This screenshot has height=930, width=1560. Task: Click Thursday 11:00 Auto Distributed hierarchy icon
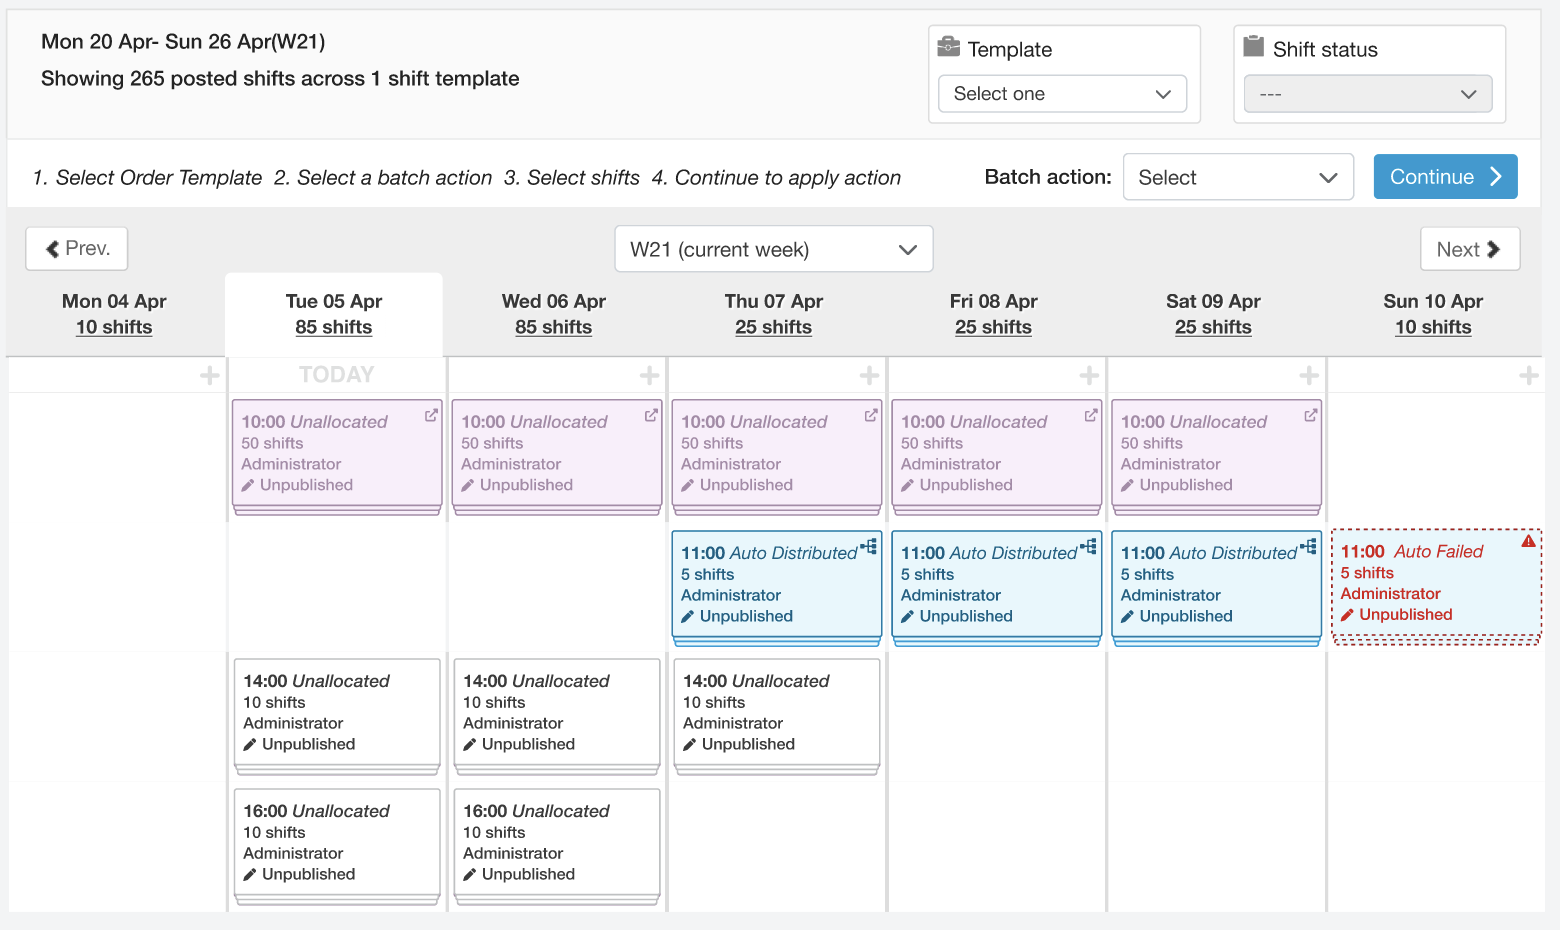coord(869,546)
